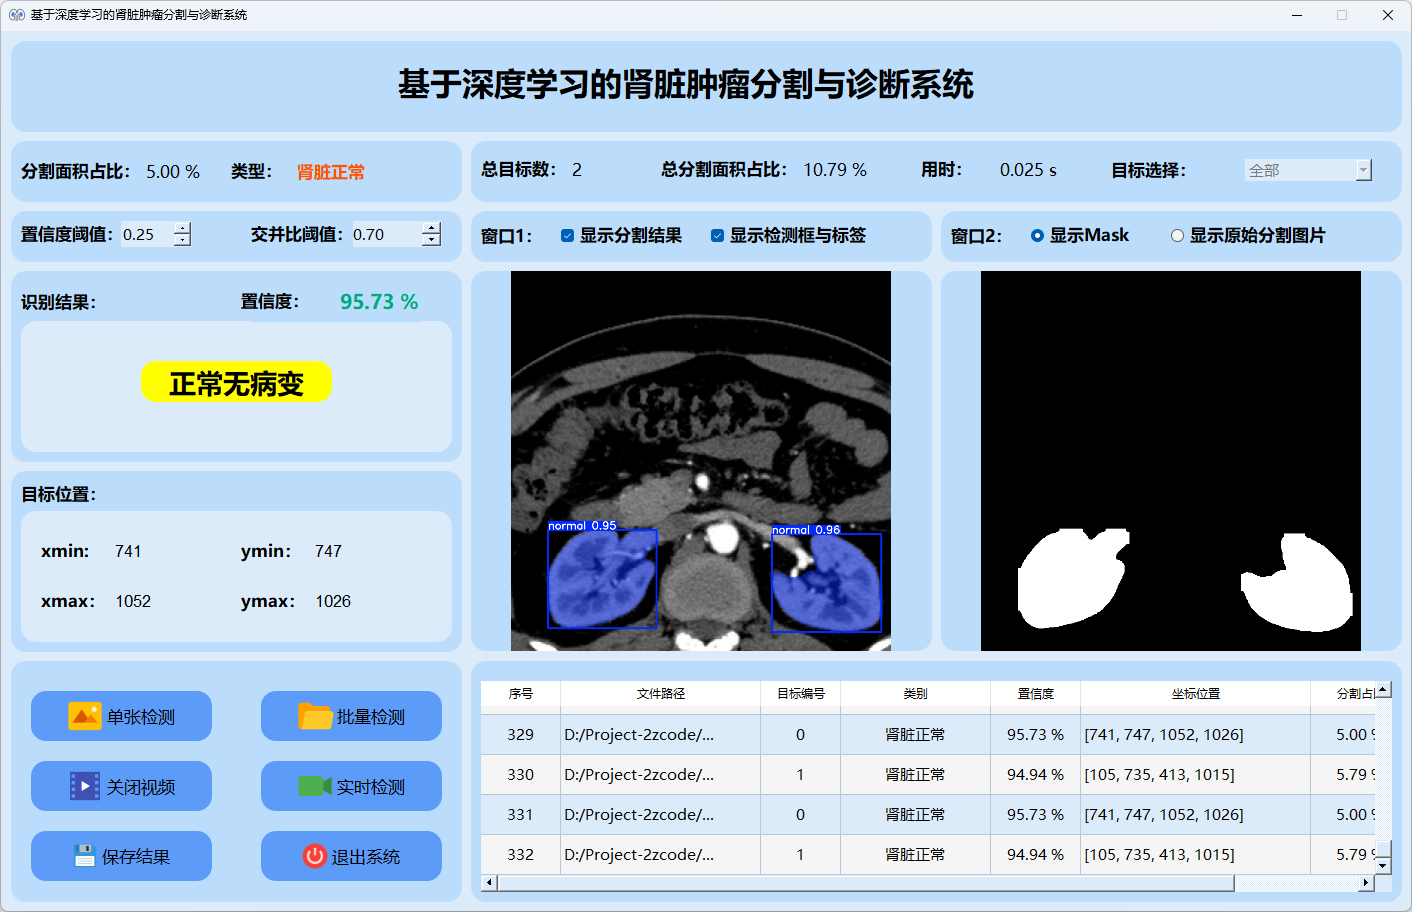Click the 文件路径 column header
This screenshot has width=1412, height=912.
click(660, 693)
